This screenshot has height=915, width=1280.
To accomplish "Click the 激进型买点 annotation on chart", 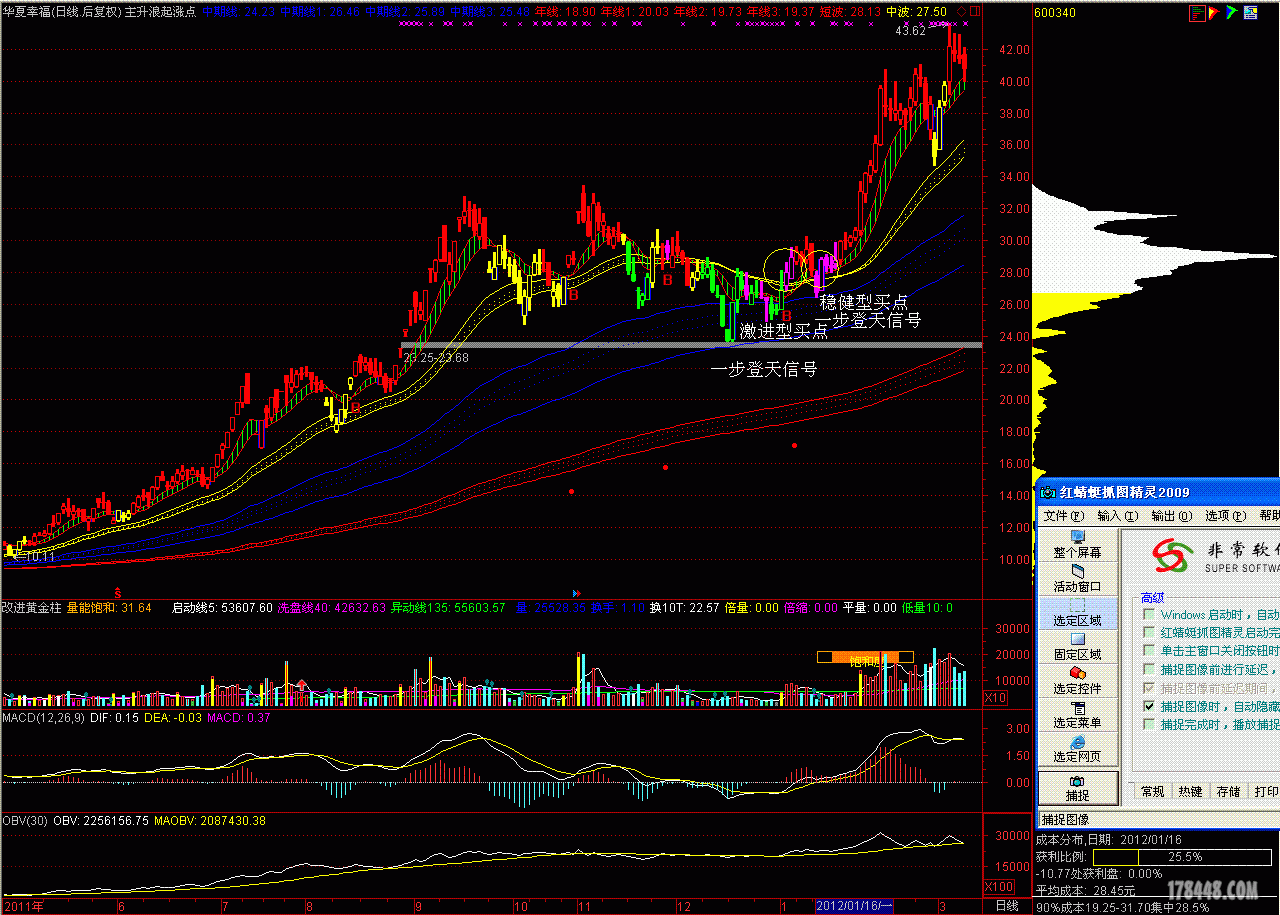I will point(784,331).
